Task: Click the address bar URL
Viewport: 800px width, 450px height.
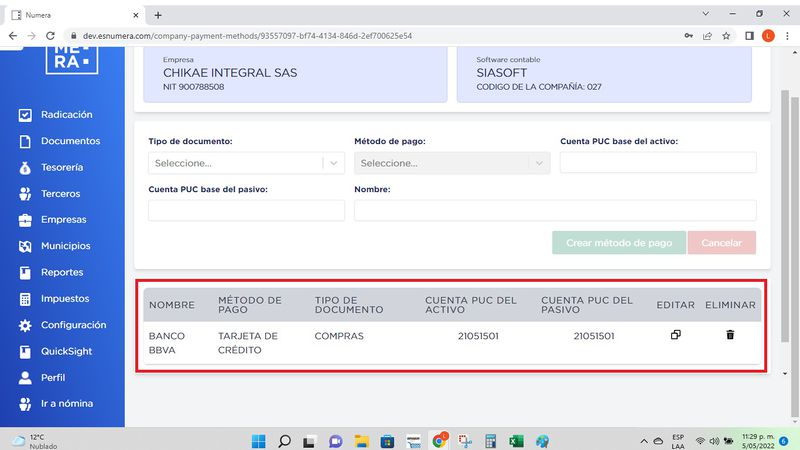Action: click(x=247, y=36)
